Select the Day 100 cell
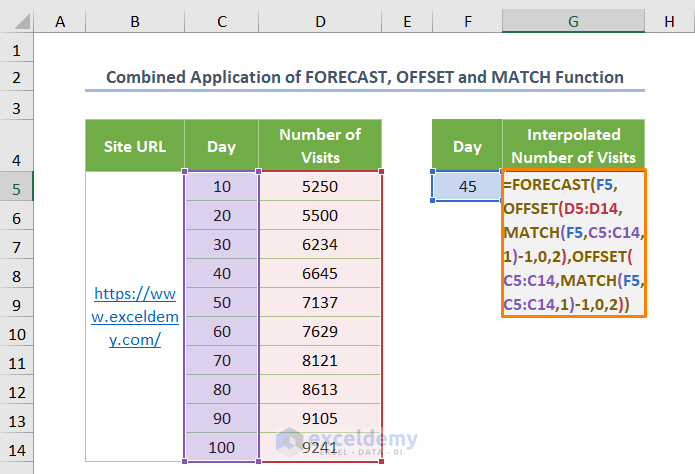The width and height of the screenshot is (695, 474). [x=221, y=447]
